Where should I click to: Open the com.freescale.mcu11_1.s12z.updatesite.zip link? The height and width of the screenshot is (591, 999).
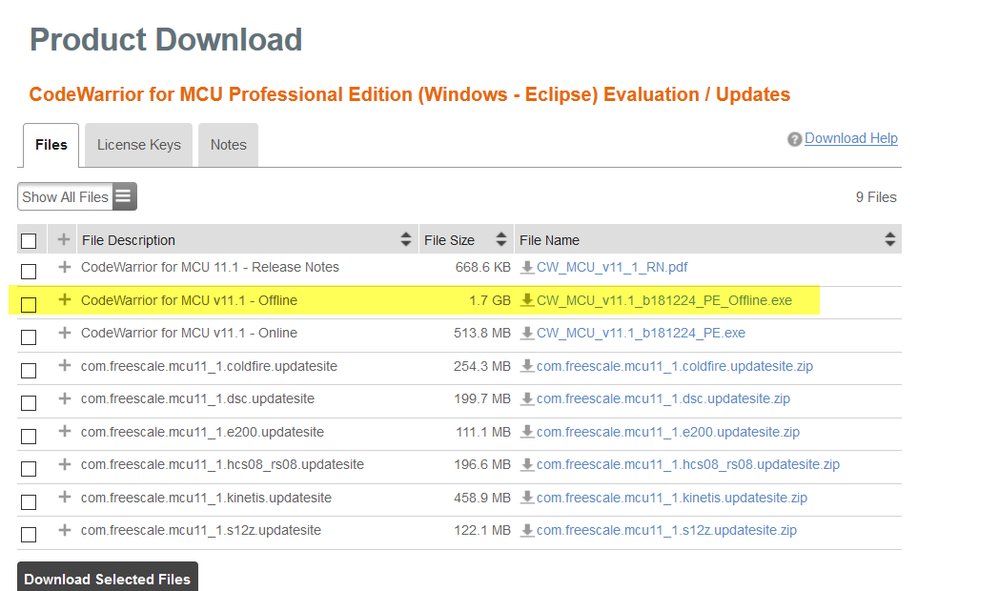point(666,530)
